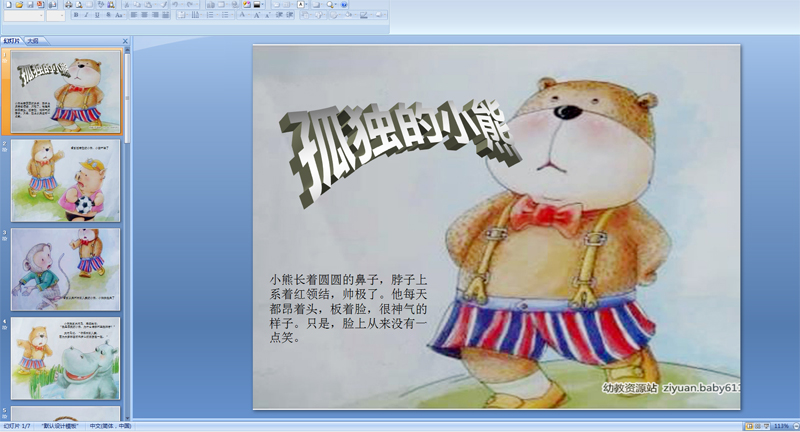This screenshot has height=432, width=800.
Task: Decrease font size with the smaller A
Action: 267,15
